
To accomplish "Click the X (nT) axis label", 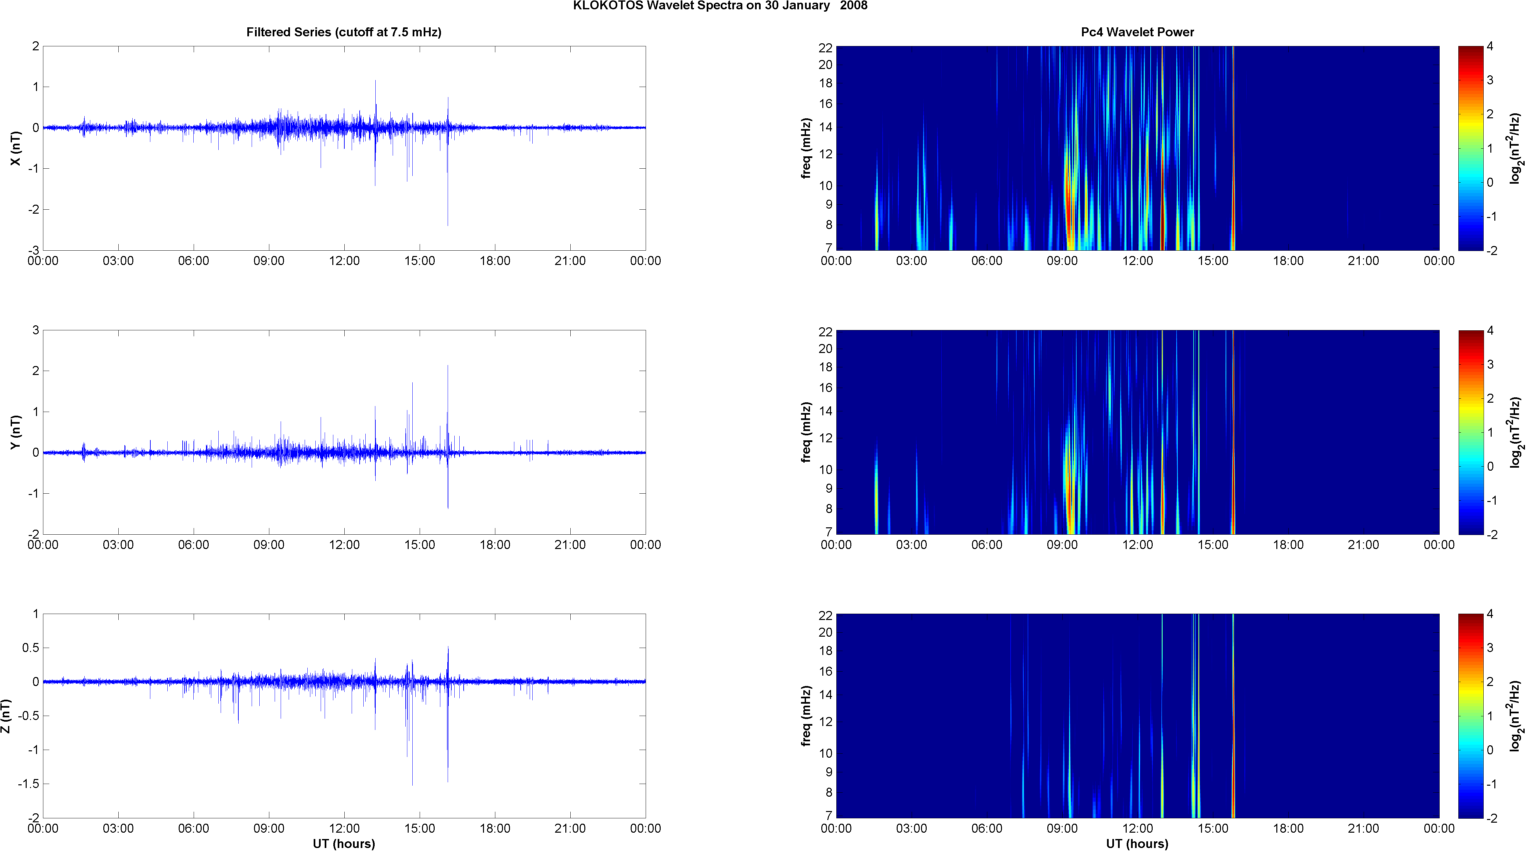I will [15, 148].
